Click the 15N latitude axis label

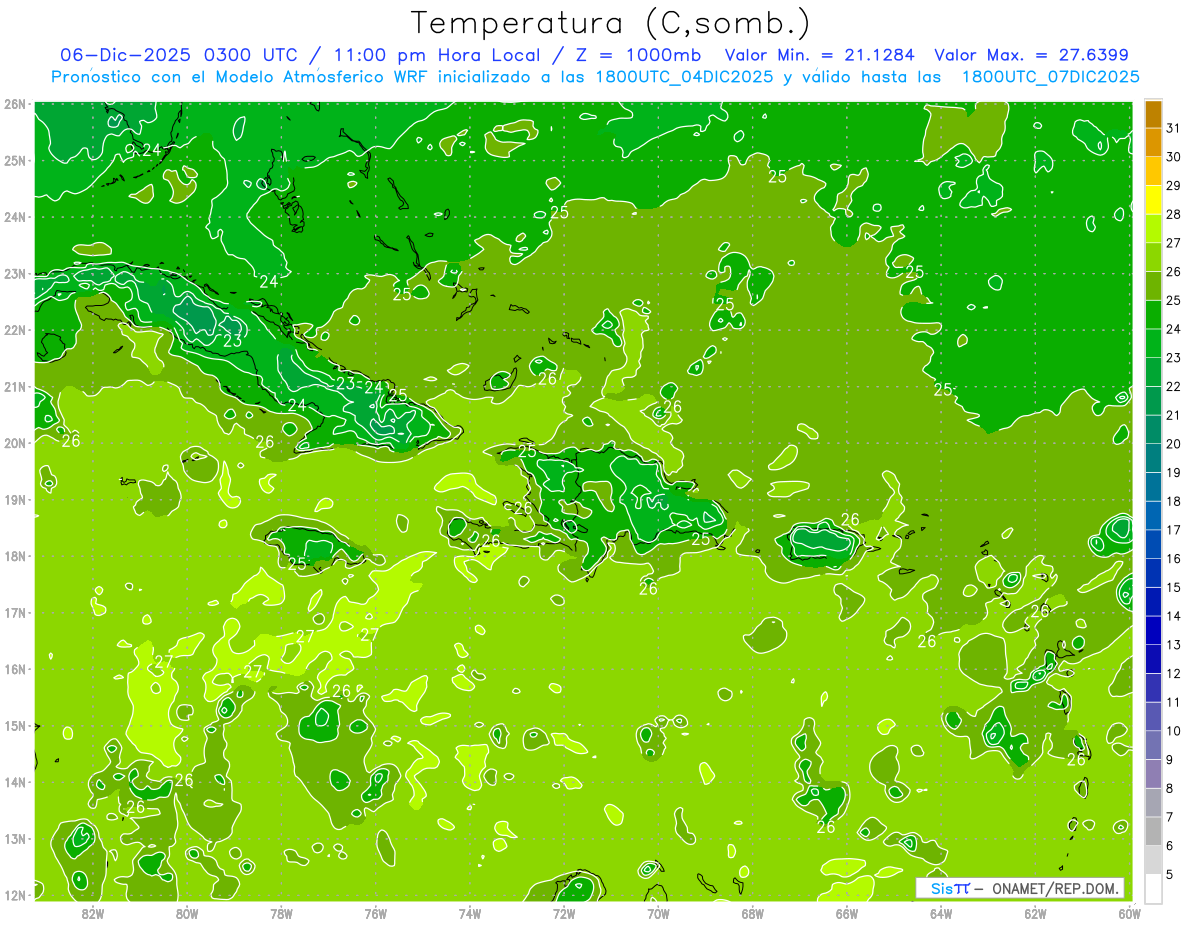point(14,726)
